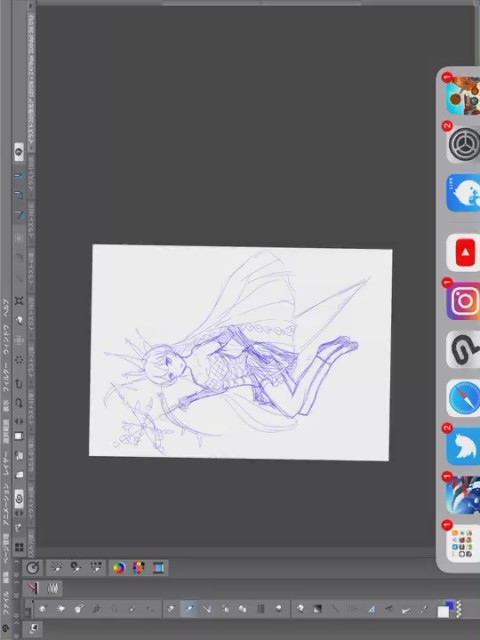Select the Gradient tool
This screenshot has height=640, width=480.
[x=318, y=609]
